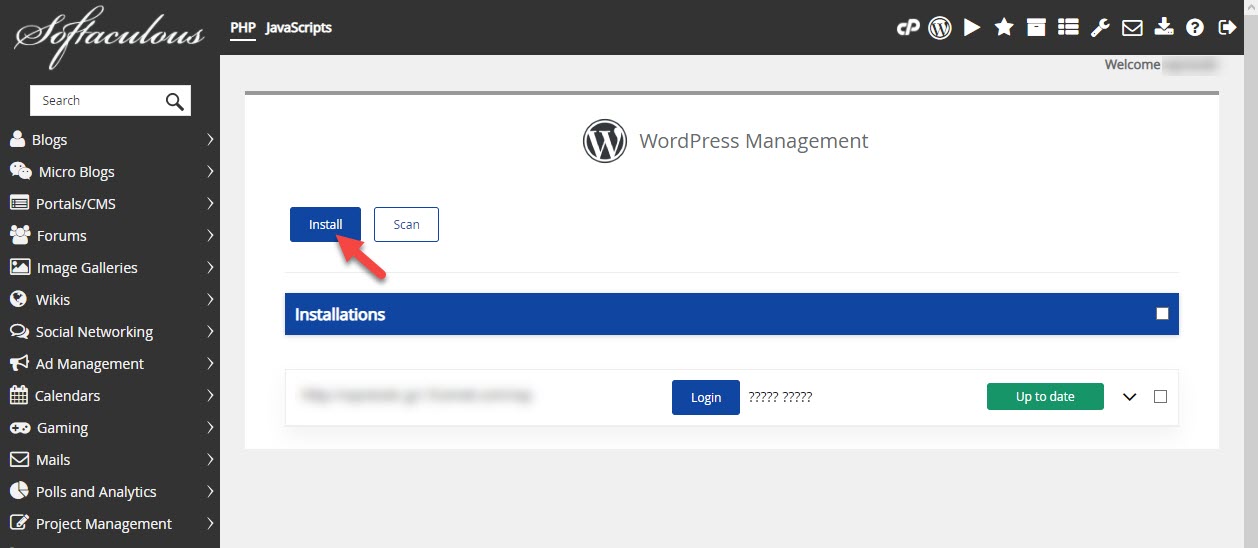1258x548 pixels.
Task: Click the Project Management edit icon
Action: (19, 523)
